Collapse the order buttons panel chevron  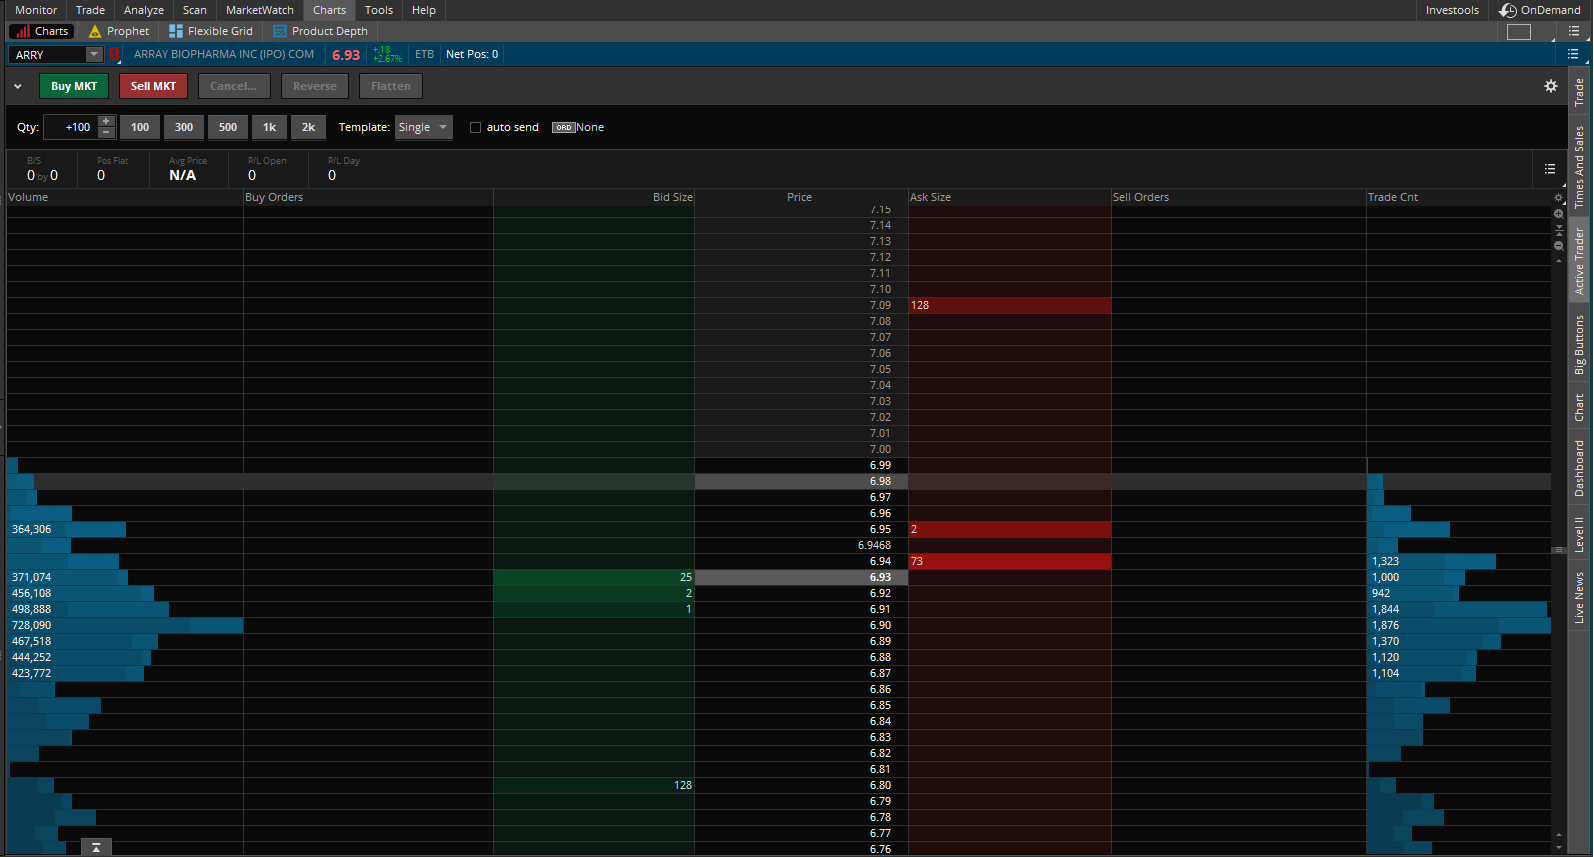17,86
